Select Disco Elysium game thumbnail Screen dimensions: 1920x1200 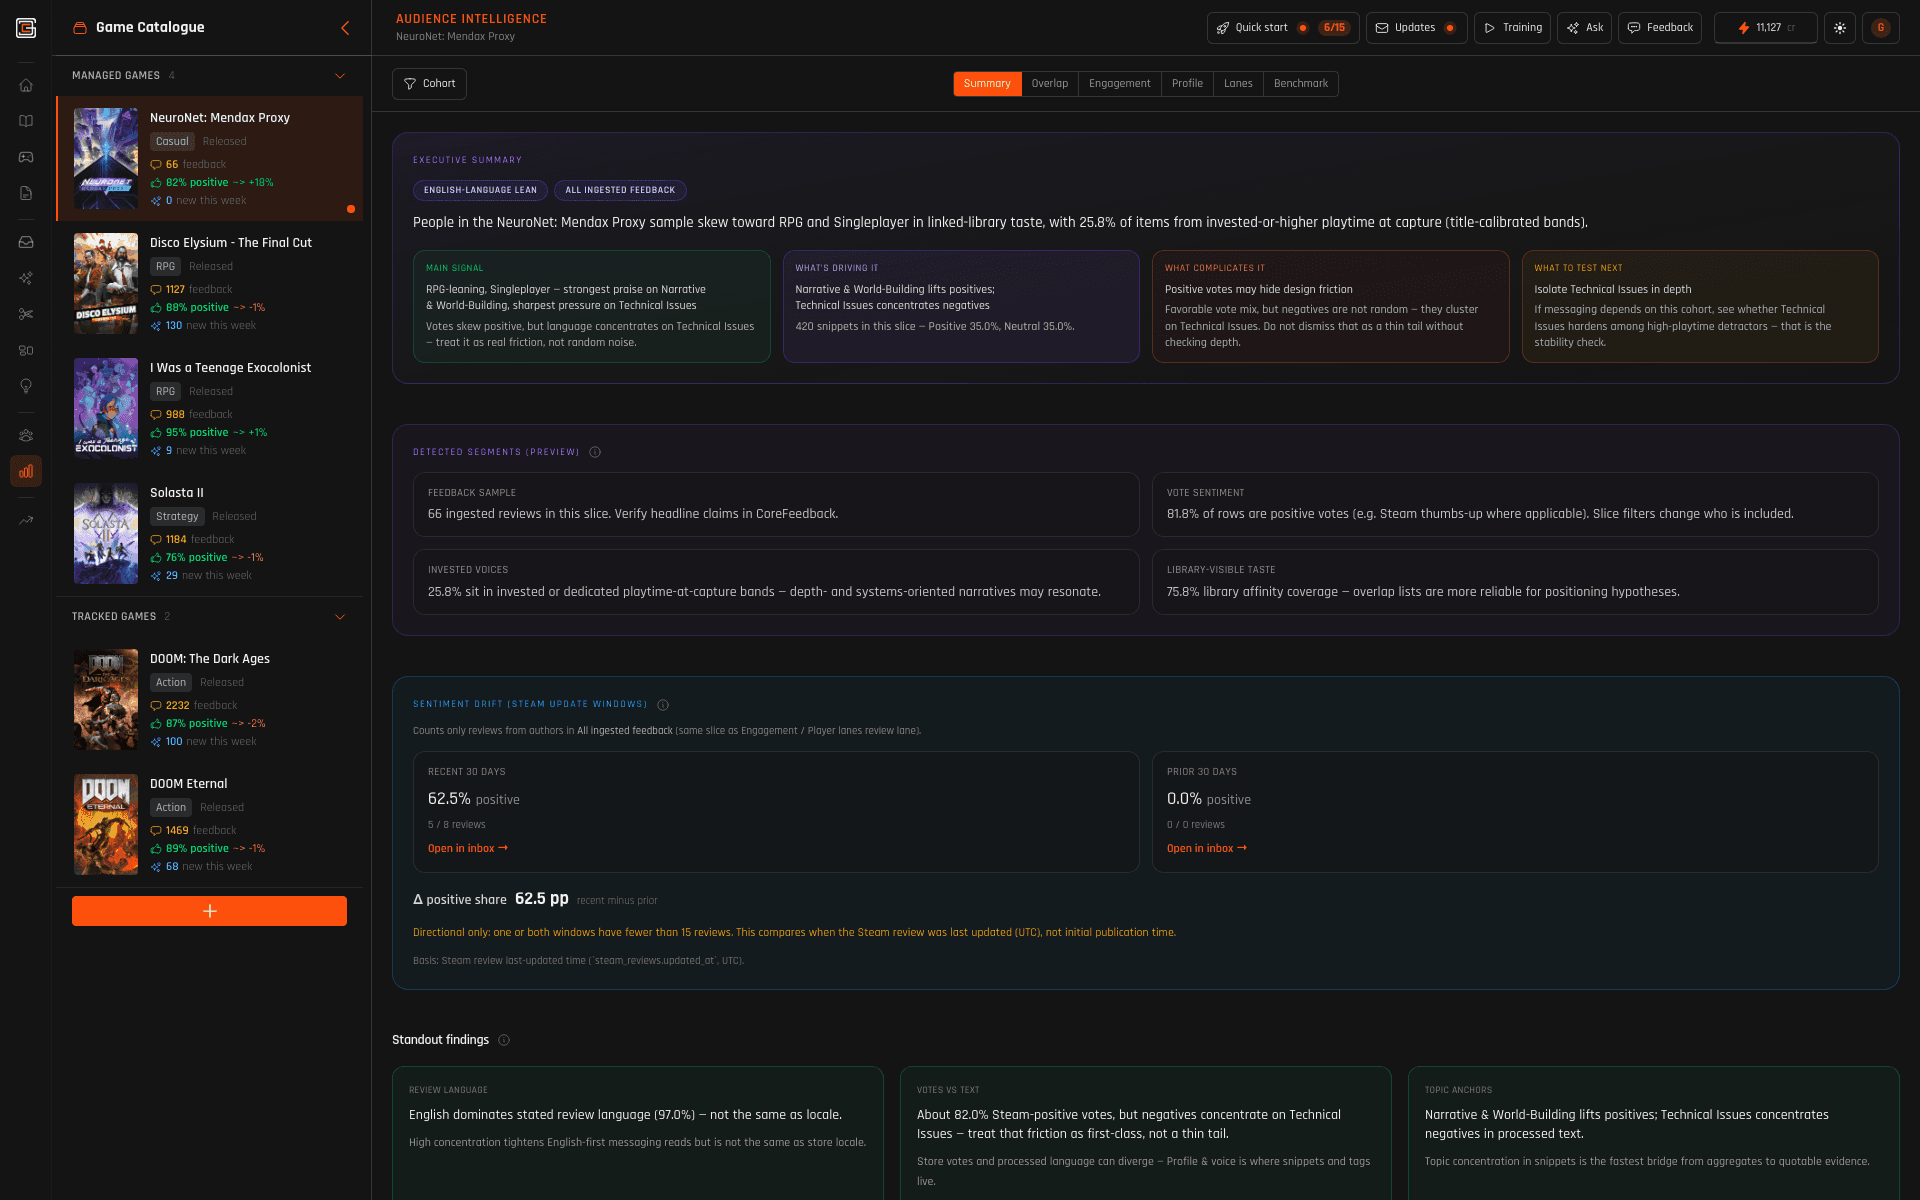(x=106, y=283)
